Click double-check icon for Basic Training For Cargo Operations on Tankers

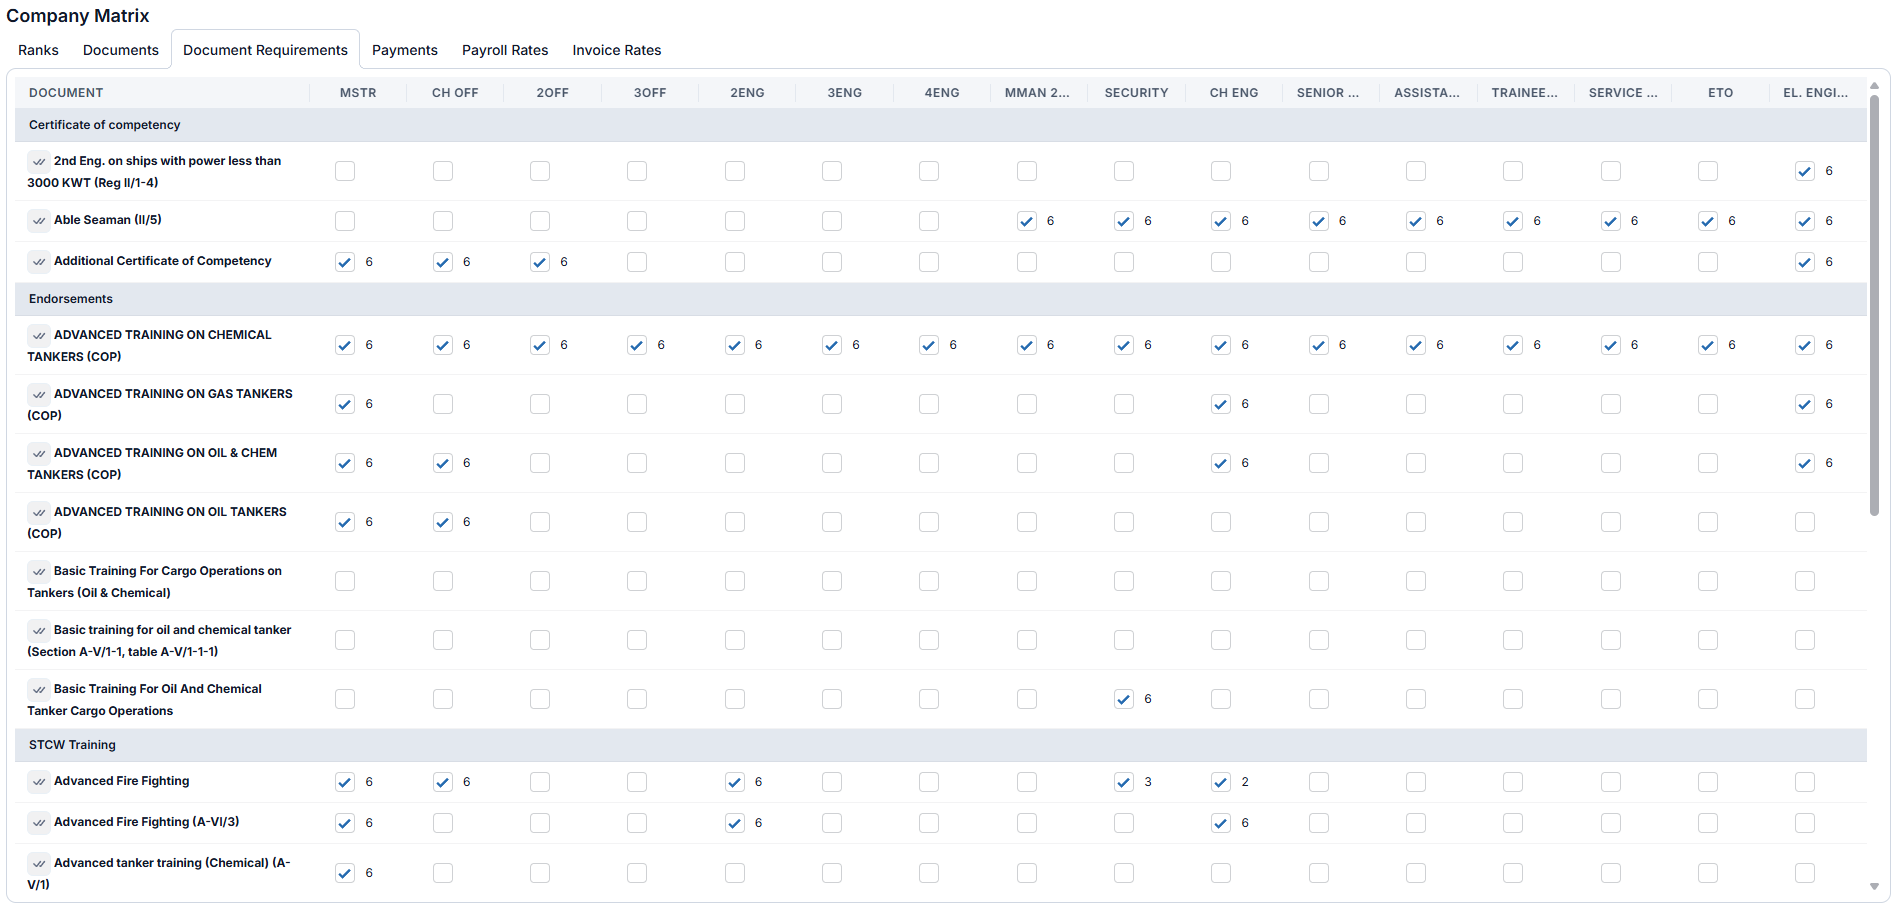pos(39,571)
